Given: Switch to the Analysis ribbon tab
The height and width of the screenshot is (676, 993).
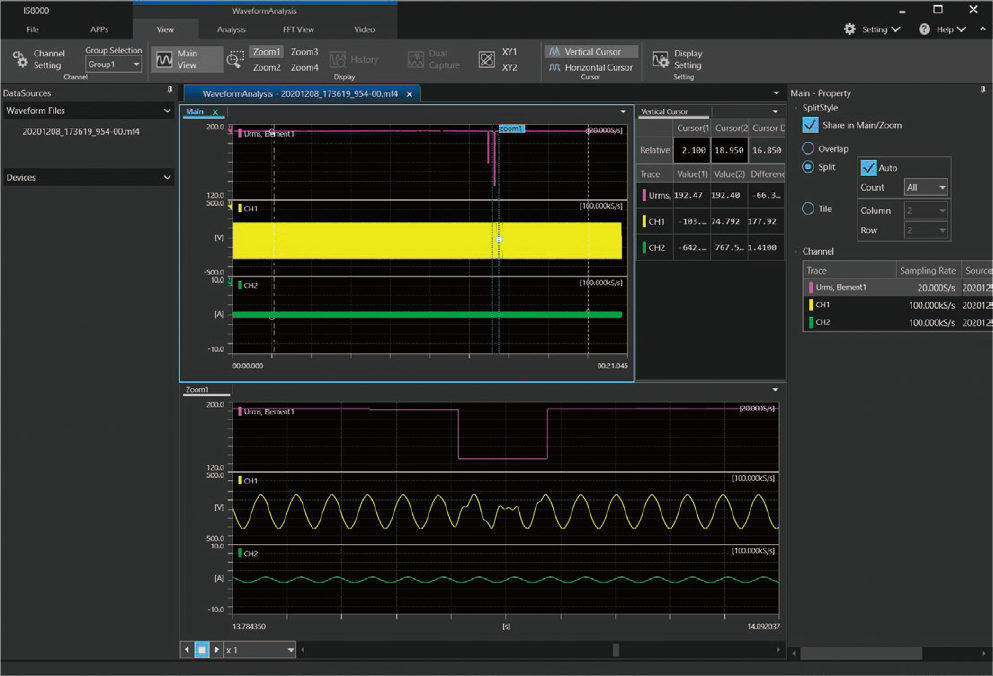Looking at the screenshot, I should [232, 29].
